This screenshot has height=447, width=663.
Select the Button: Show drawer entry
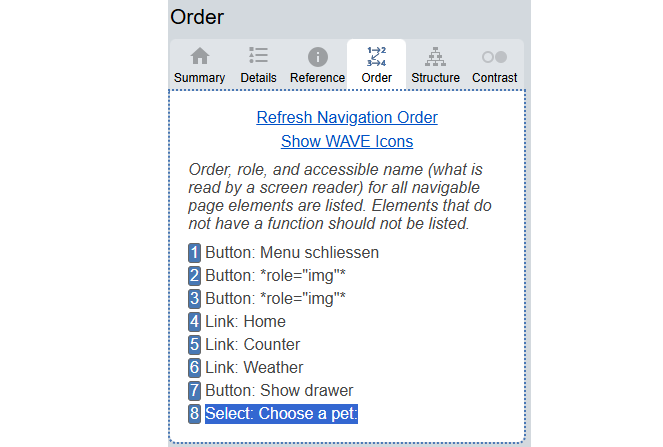pyautogui.click(x=279, y=391)
